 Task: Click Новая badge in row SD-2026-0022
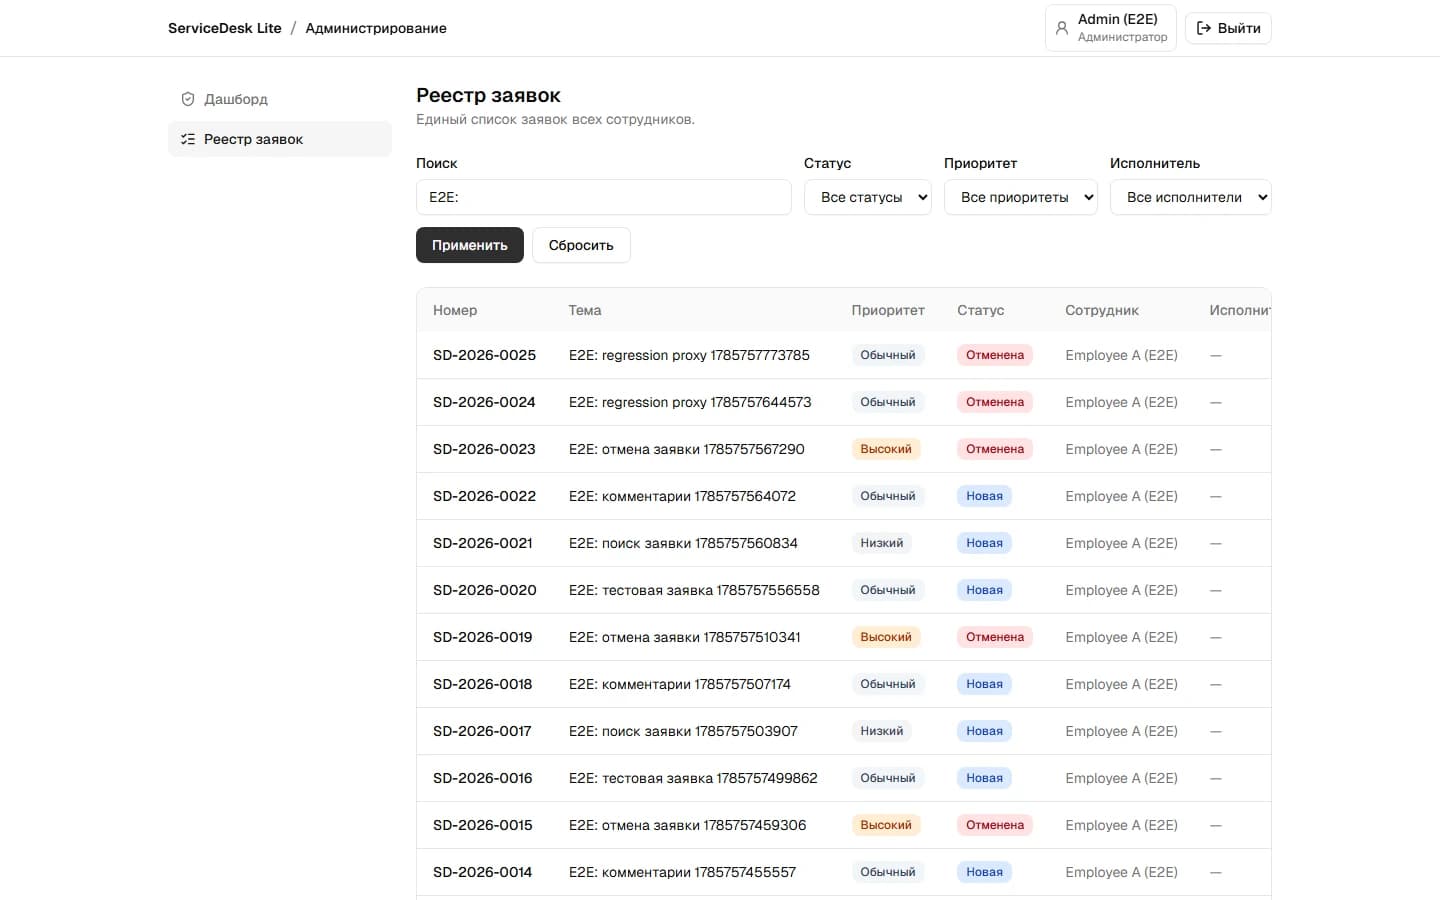[985, 496]
